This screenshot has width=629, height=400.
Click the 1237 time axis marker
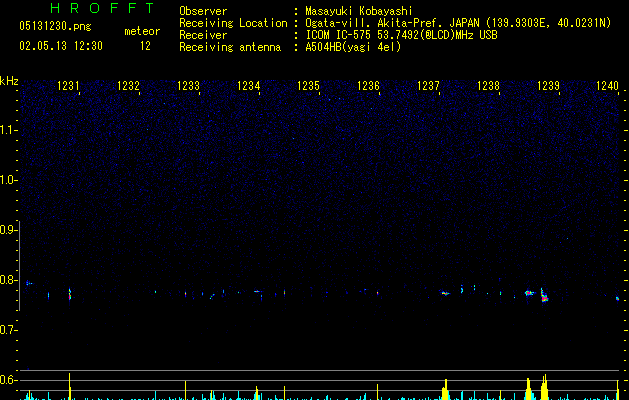point(428,85)
